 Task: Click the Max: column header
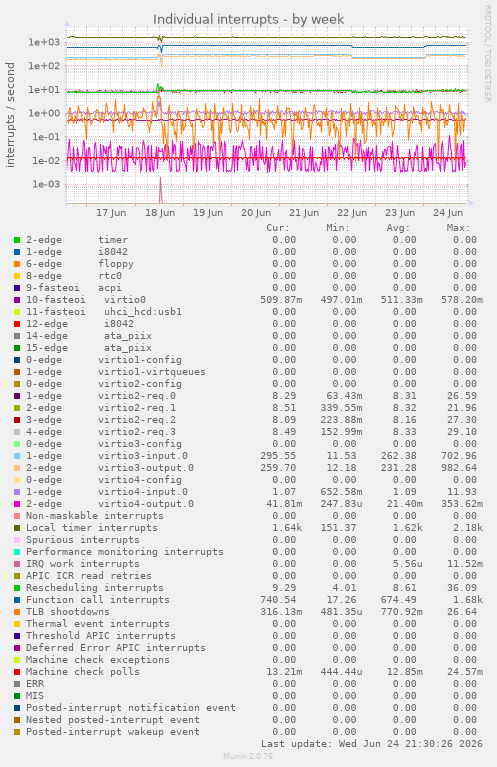tap(458, 228)
